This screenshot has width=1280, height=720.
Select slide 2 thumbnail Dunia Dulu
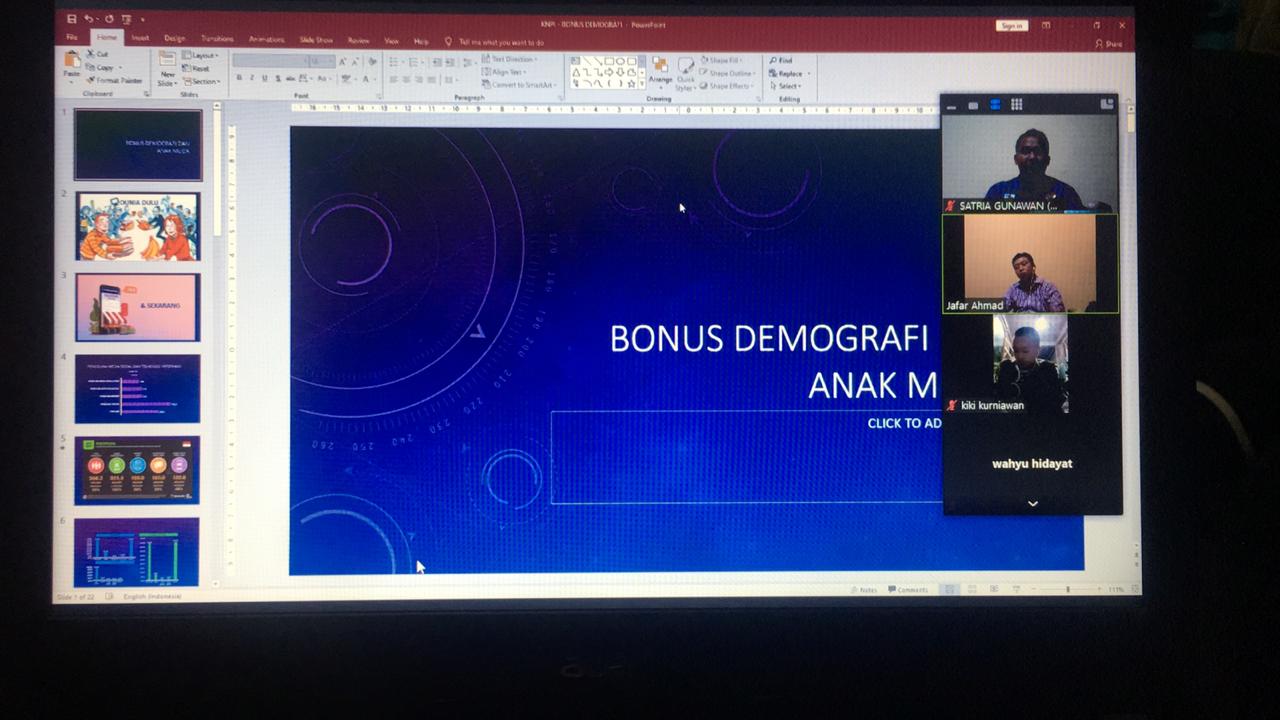click(138, 227)
